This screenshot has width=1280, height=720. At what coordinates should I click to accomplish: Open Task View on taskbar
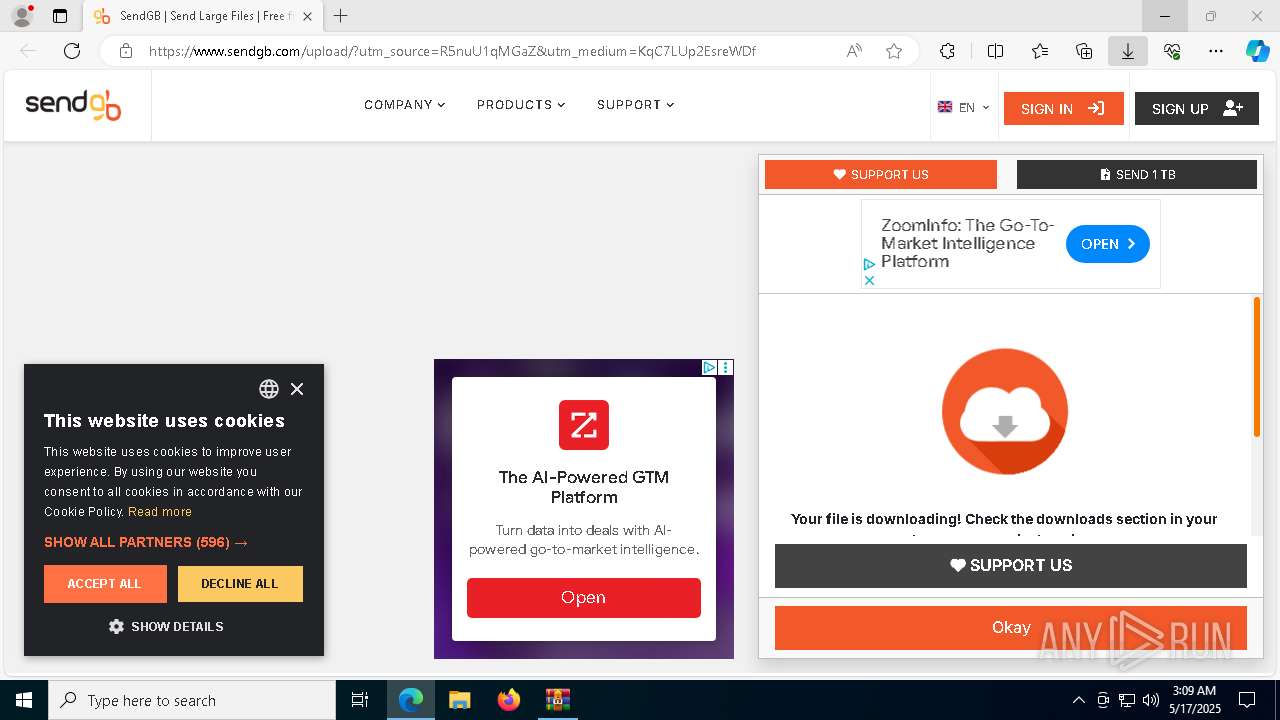pyautogui.click(x=360, y=700)
